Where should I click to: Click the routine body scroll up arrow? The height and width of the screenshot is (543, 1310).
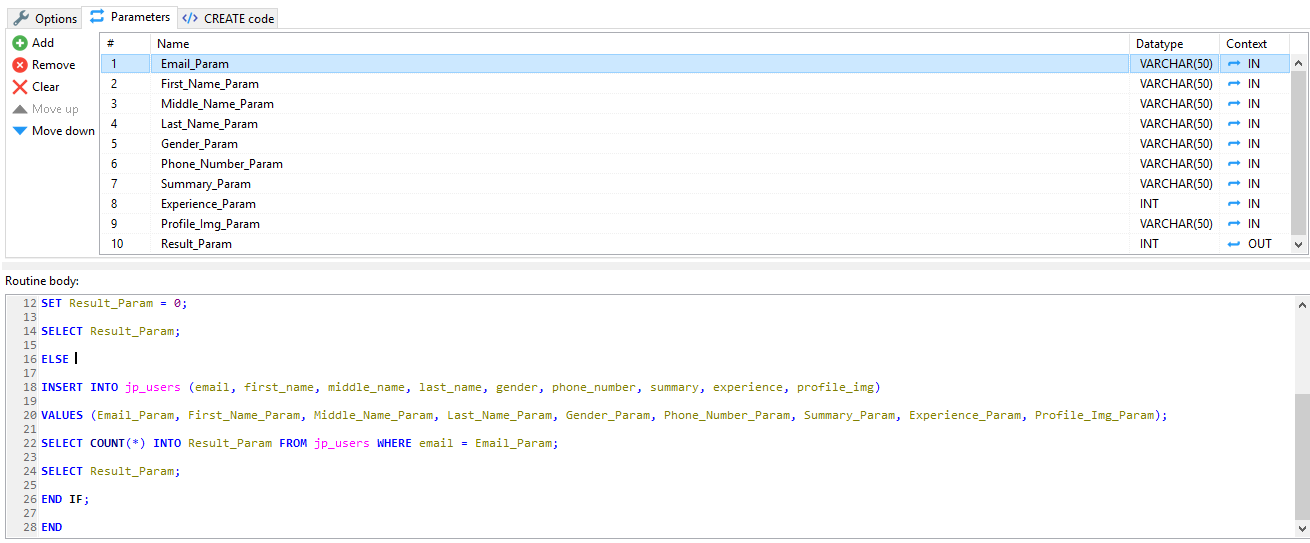(x=1302, y=304)
